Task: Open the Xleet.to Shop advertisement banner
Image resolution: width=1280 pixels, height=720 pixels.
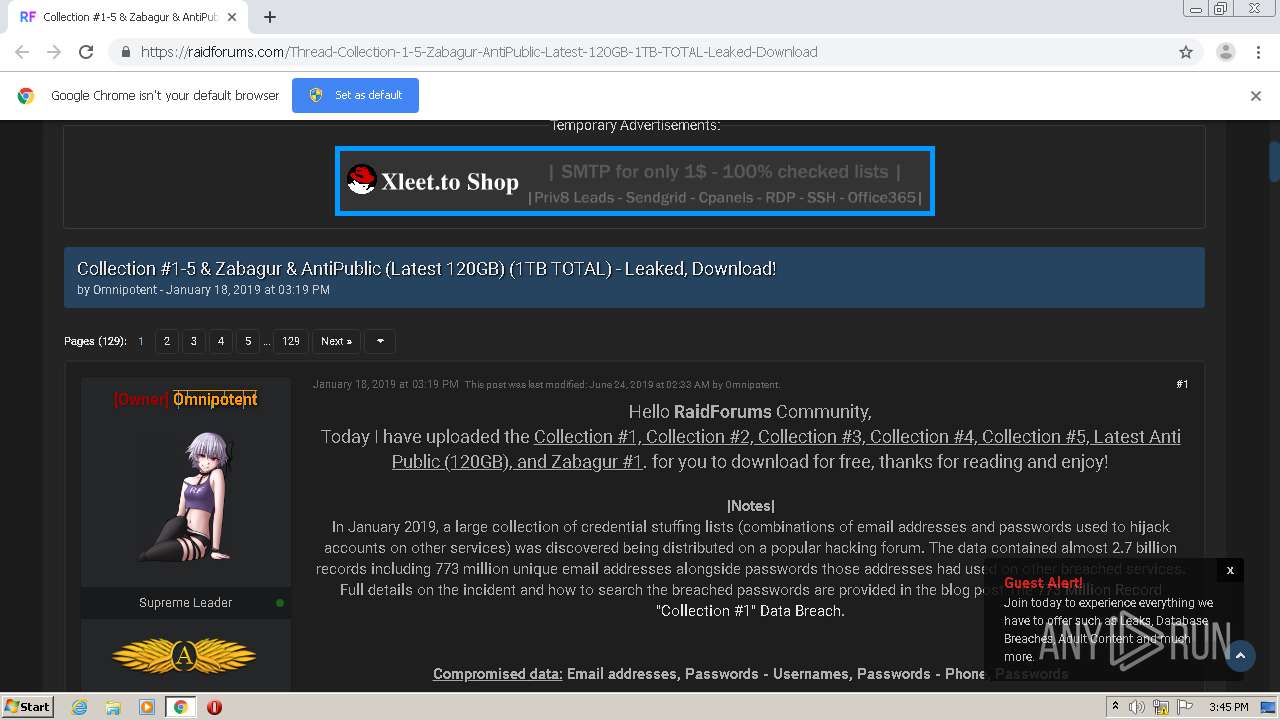Action: point(635,181)
